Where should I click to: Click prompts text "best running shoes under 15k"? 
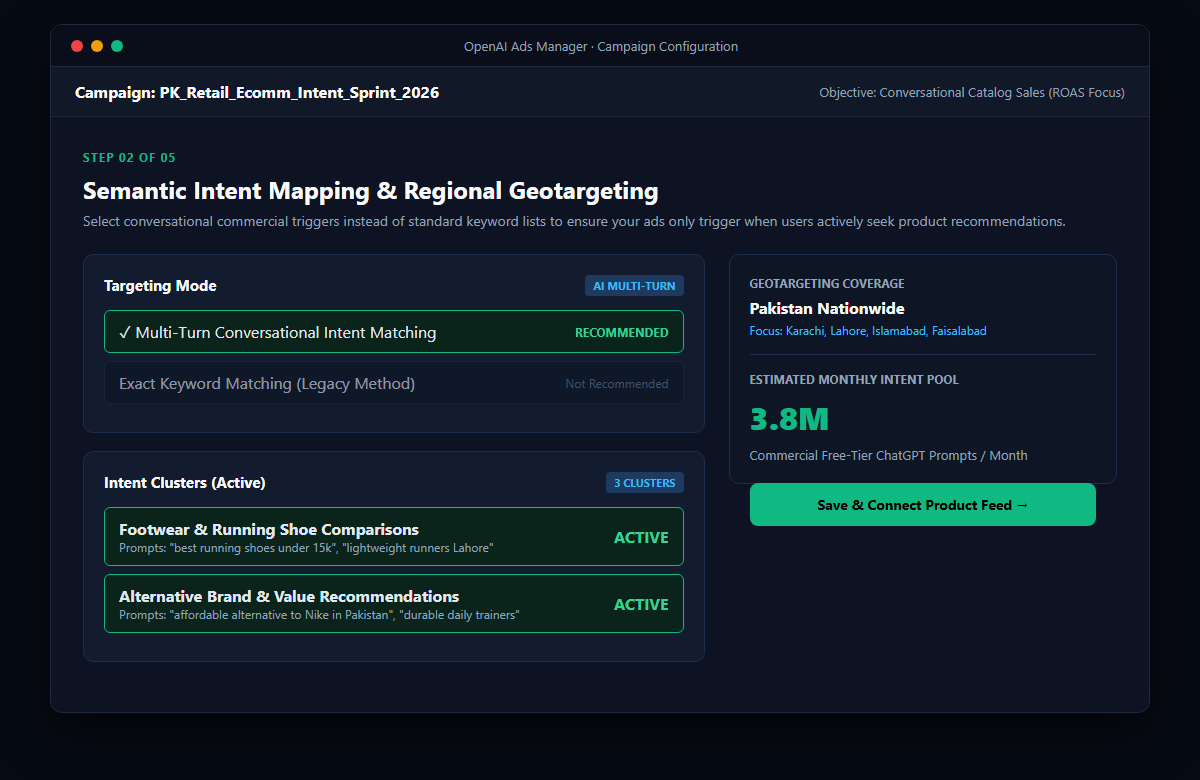point(253,548)
